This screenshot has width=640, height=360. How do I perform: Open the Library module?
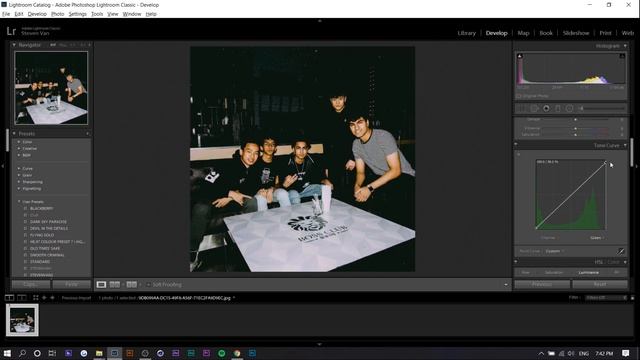[x=467, y=33]
